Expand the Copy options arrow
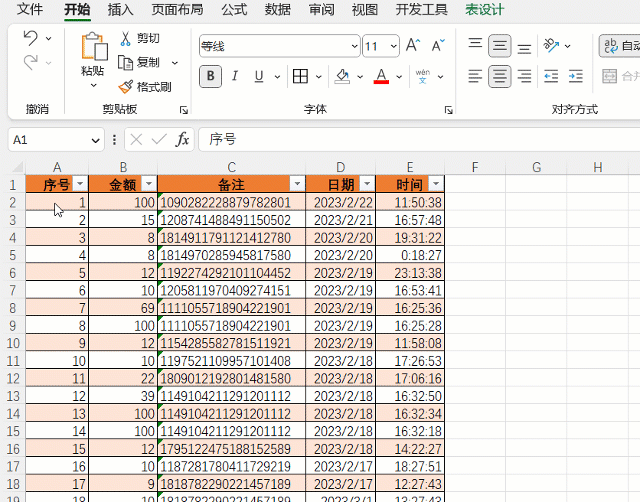The width and height of the screenshot is (640, 502). [175, 63]
